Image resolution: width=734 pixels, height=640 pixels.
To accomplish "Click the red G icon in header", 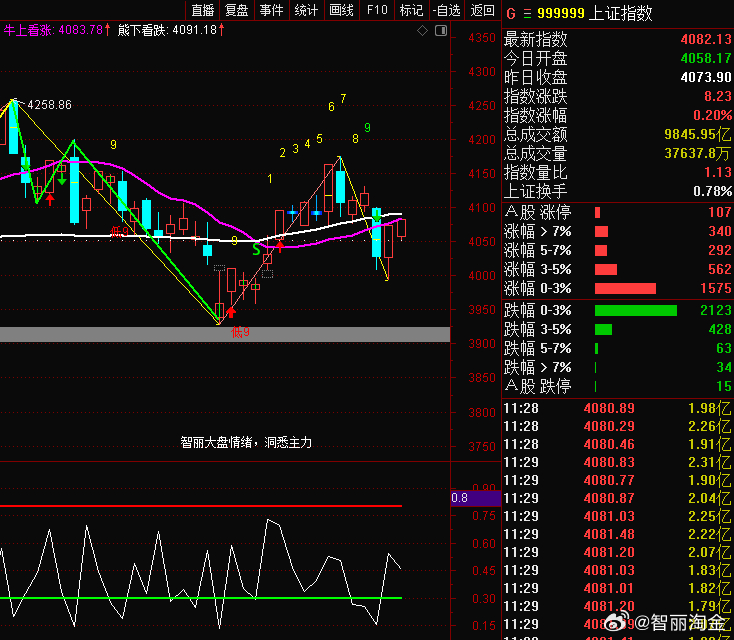I will point(511,14).
